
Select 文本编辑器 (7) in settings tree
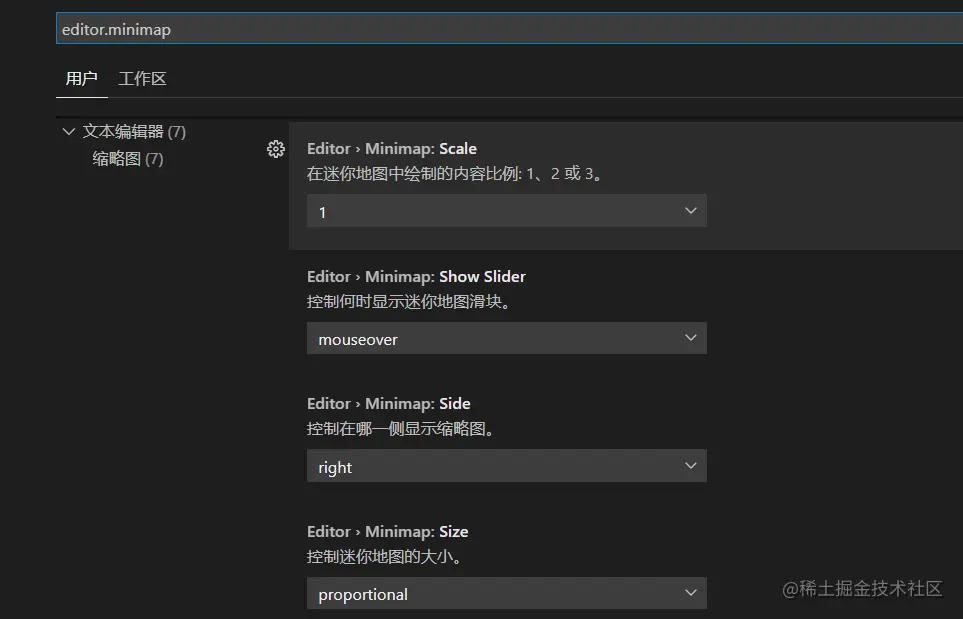pos(134,132)
